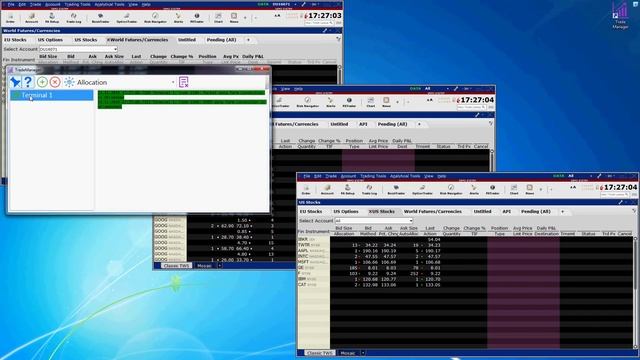
Task: Open the Trade Manager desktop shortcut
Action: click(620, 15)
